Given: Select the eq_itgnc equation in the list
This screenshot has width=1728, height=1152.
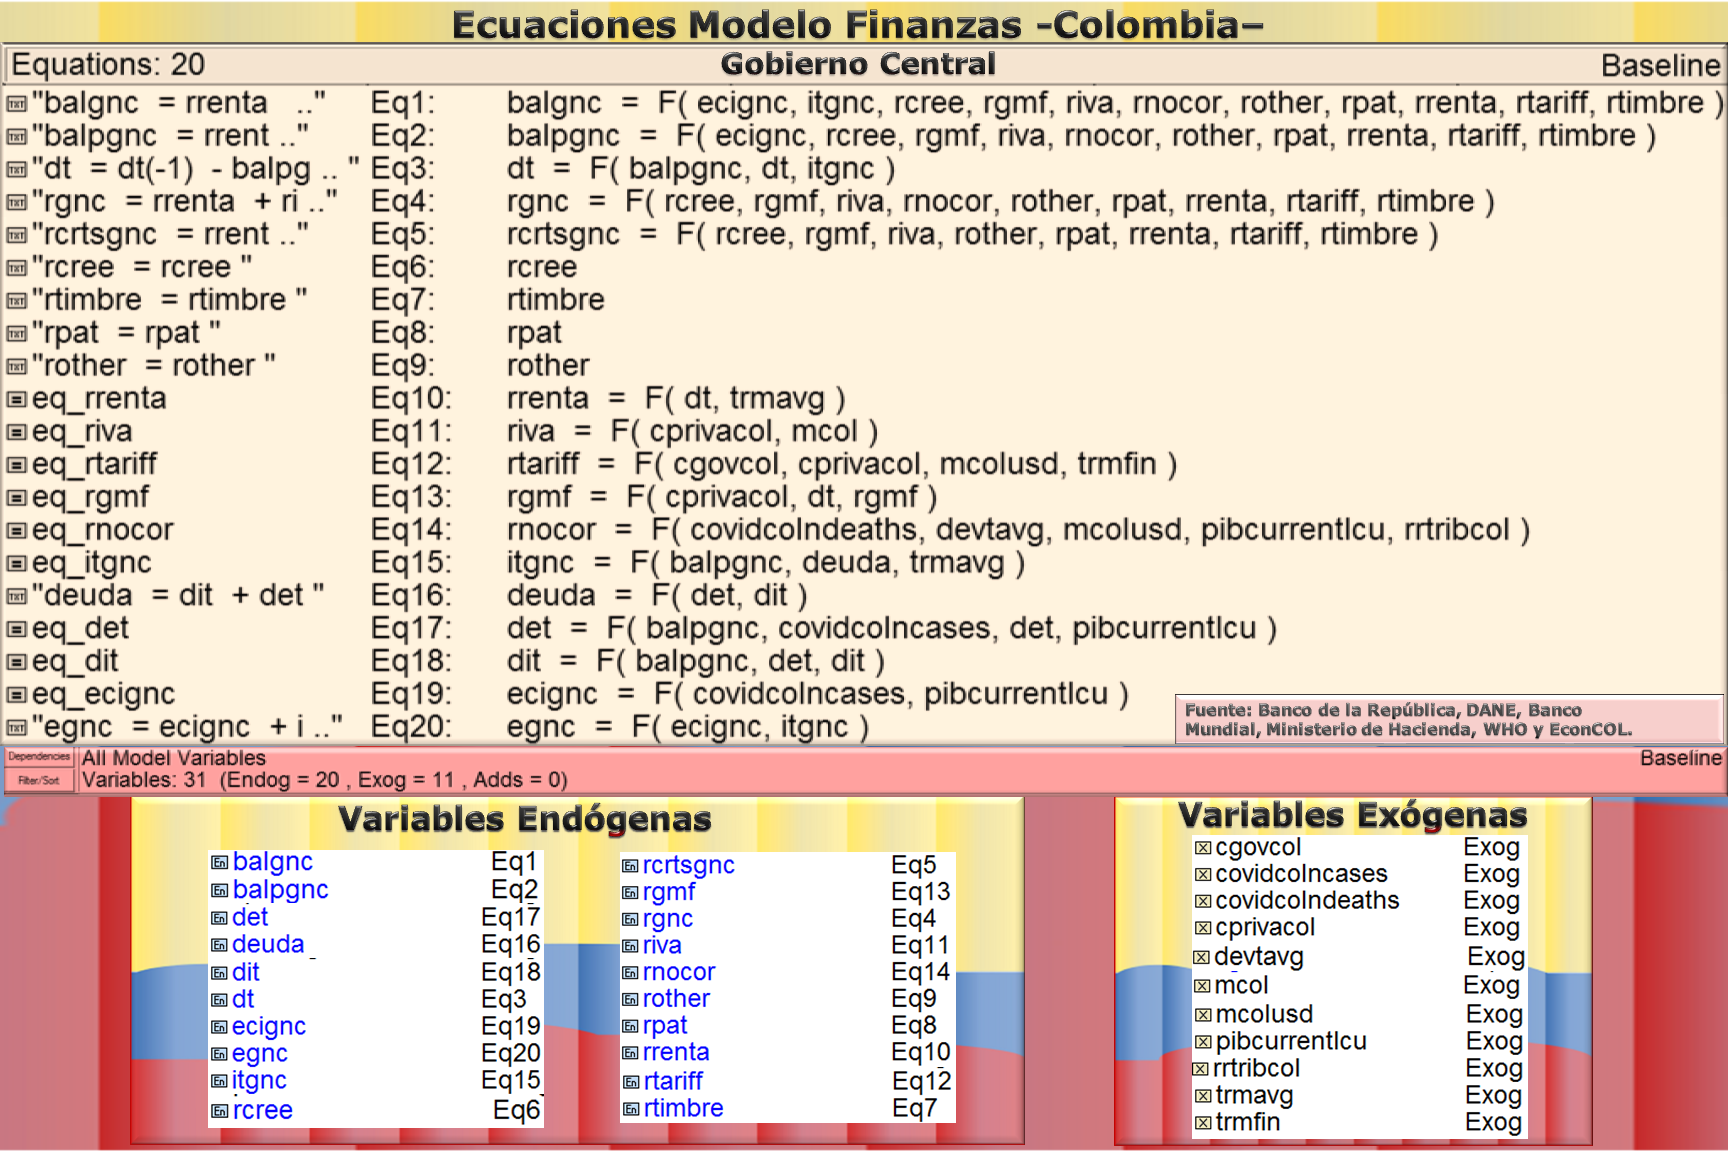Looking at the screenshot, I should point(91,563).
